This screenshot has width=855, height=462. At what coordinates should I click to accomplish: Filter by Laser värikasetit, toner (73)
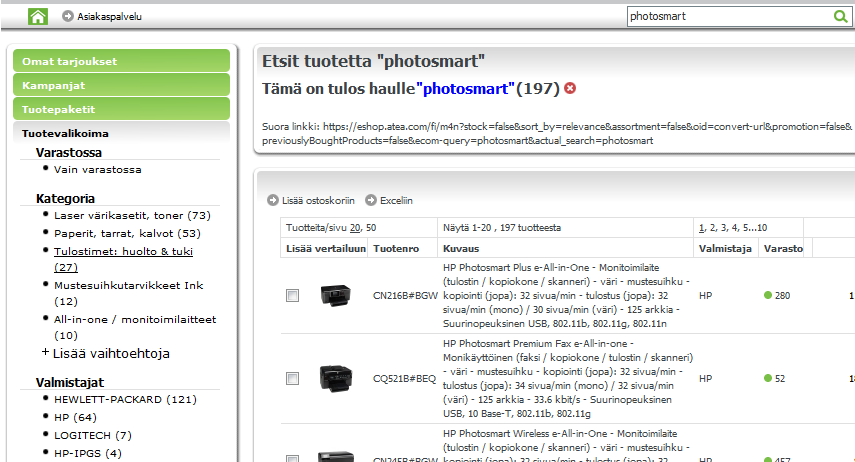click(132, 215)
